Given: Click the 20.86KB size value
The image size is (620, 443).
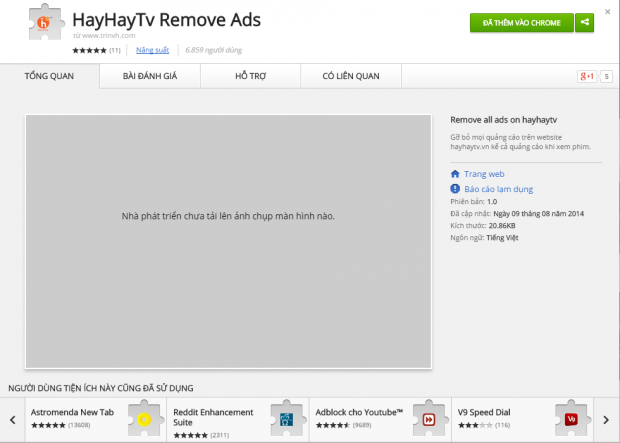Looking at the screenshot, I should (x=502, y=225).
